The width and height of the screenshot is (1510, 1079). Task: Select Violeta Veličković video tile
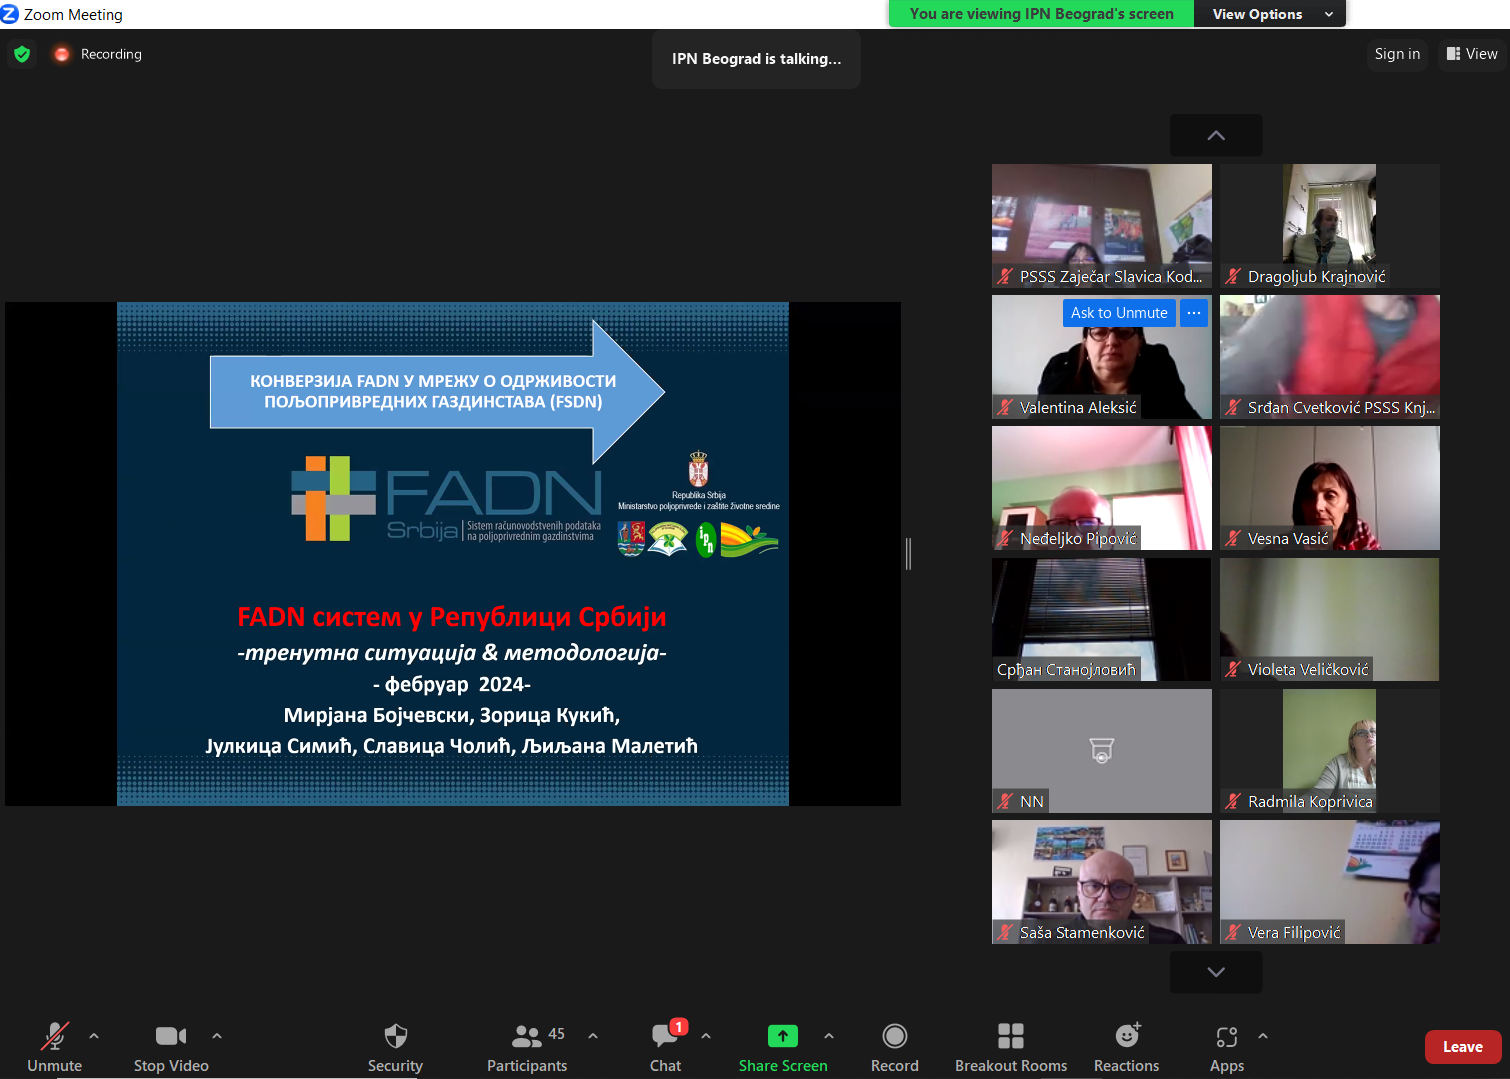point(1330,620)
